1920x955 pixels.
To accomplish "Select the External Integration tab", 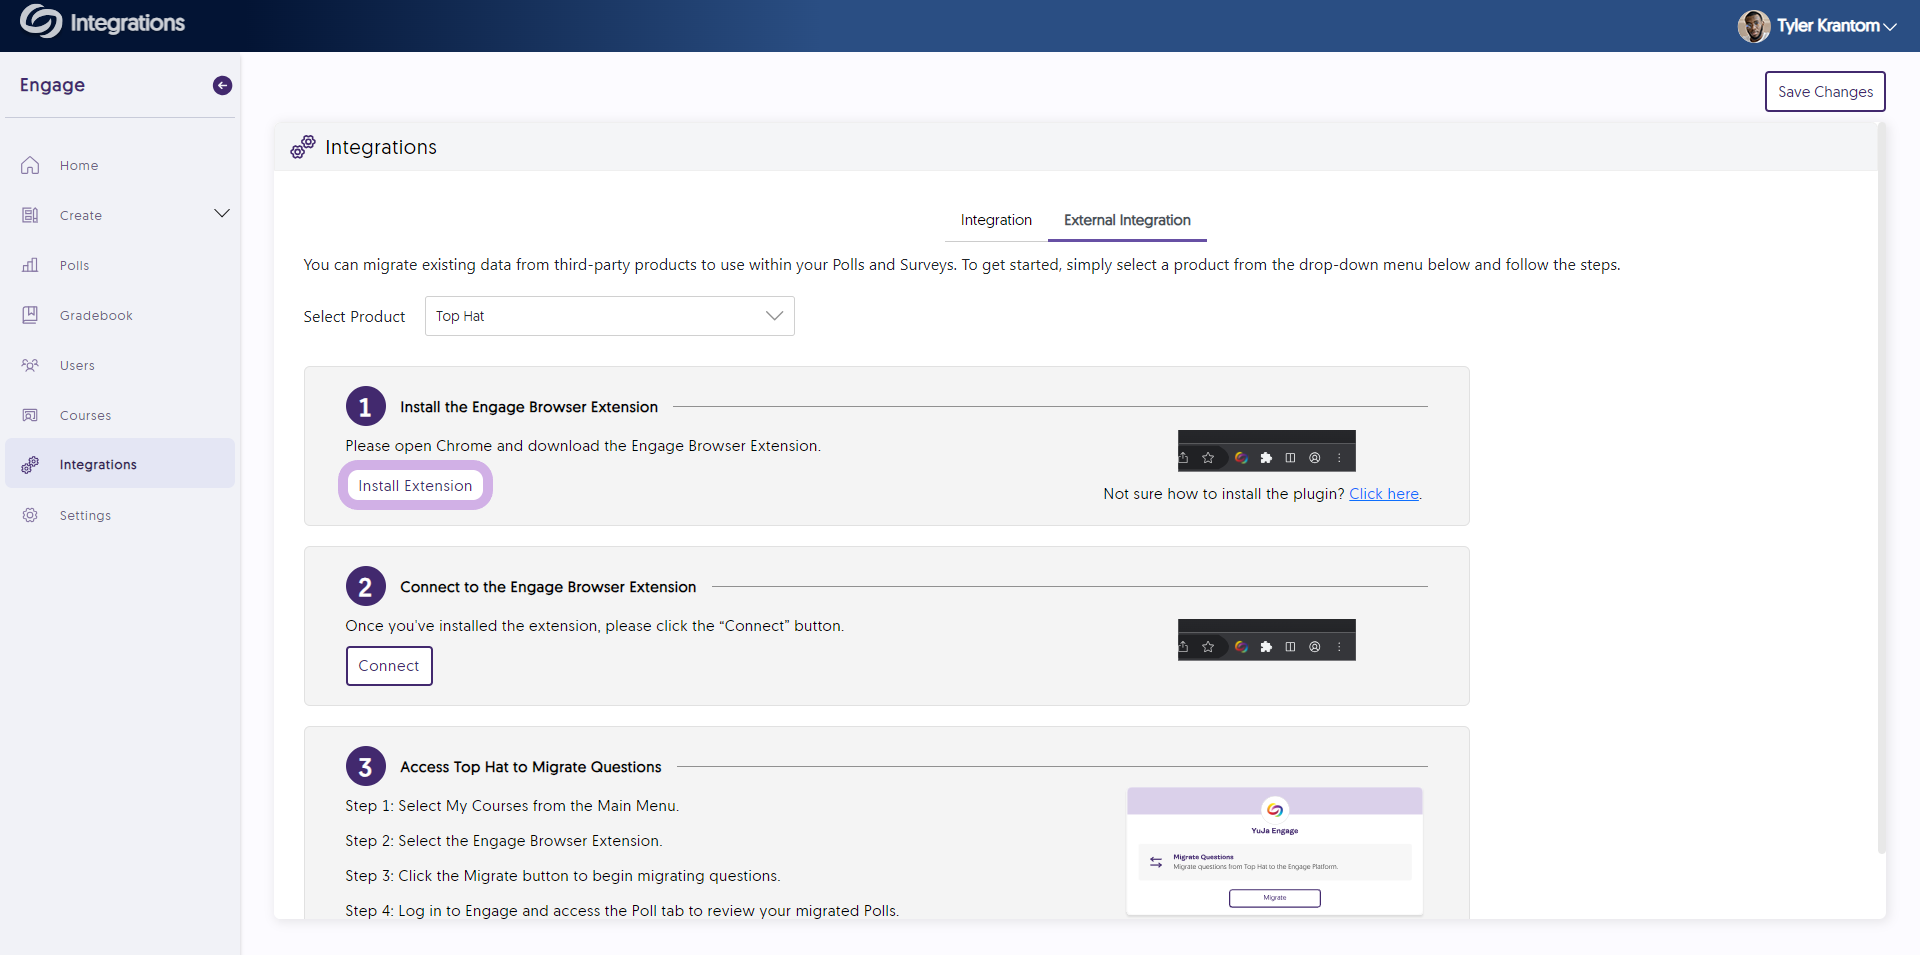I will tap(1127, 220).
